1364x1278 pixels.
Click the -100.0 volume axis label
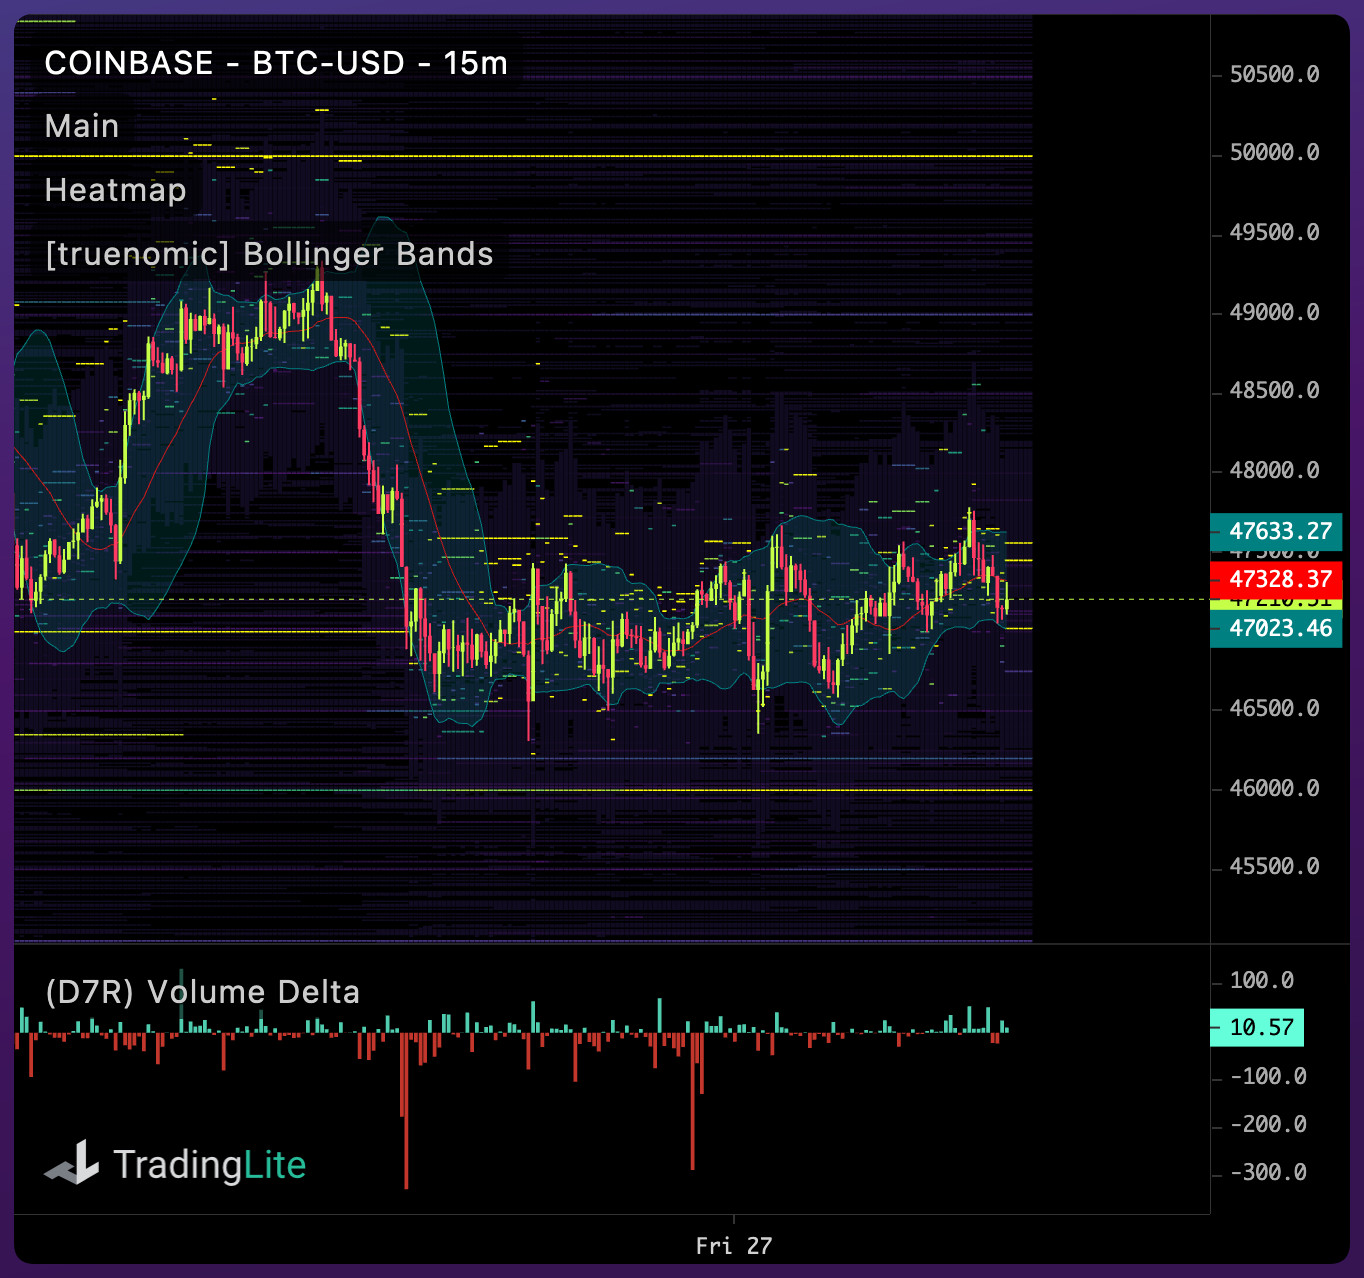coord(1268,1076)
